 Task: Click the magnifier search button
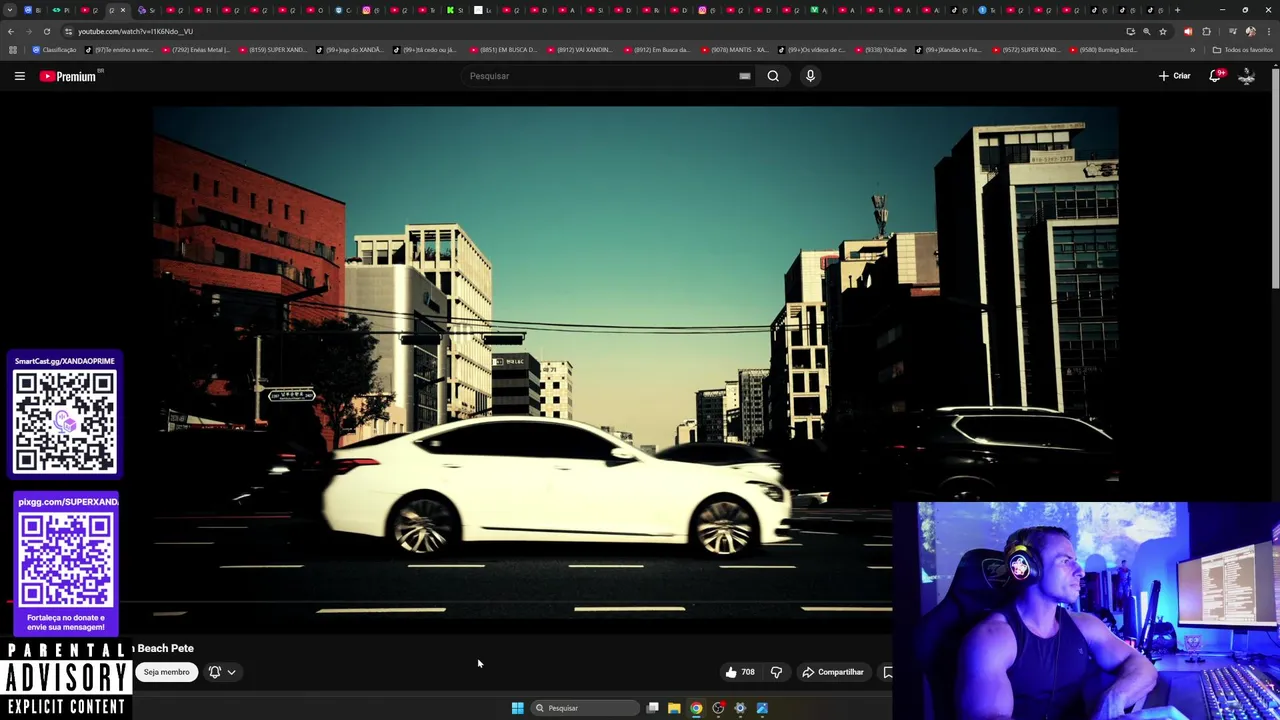coord(773,76)
